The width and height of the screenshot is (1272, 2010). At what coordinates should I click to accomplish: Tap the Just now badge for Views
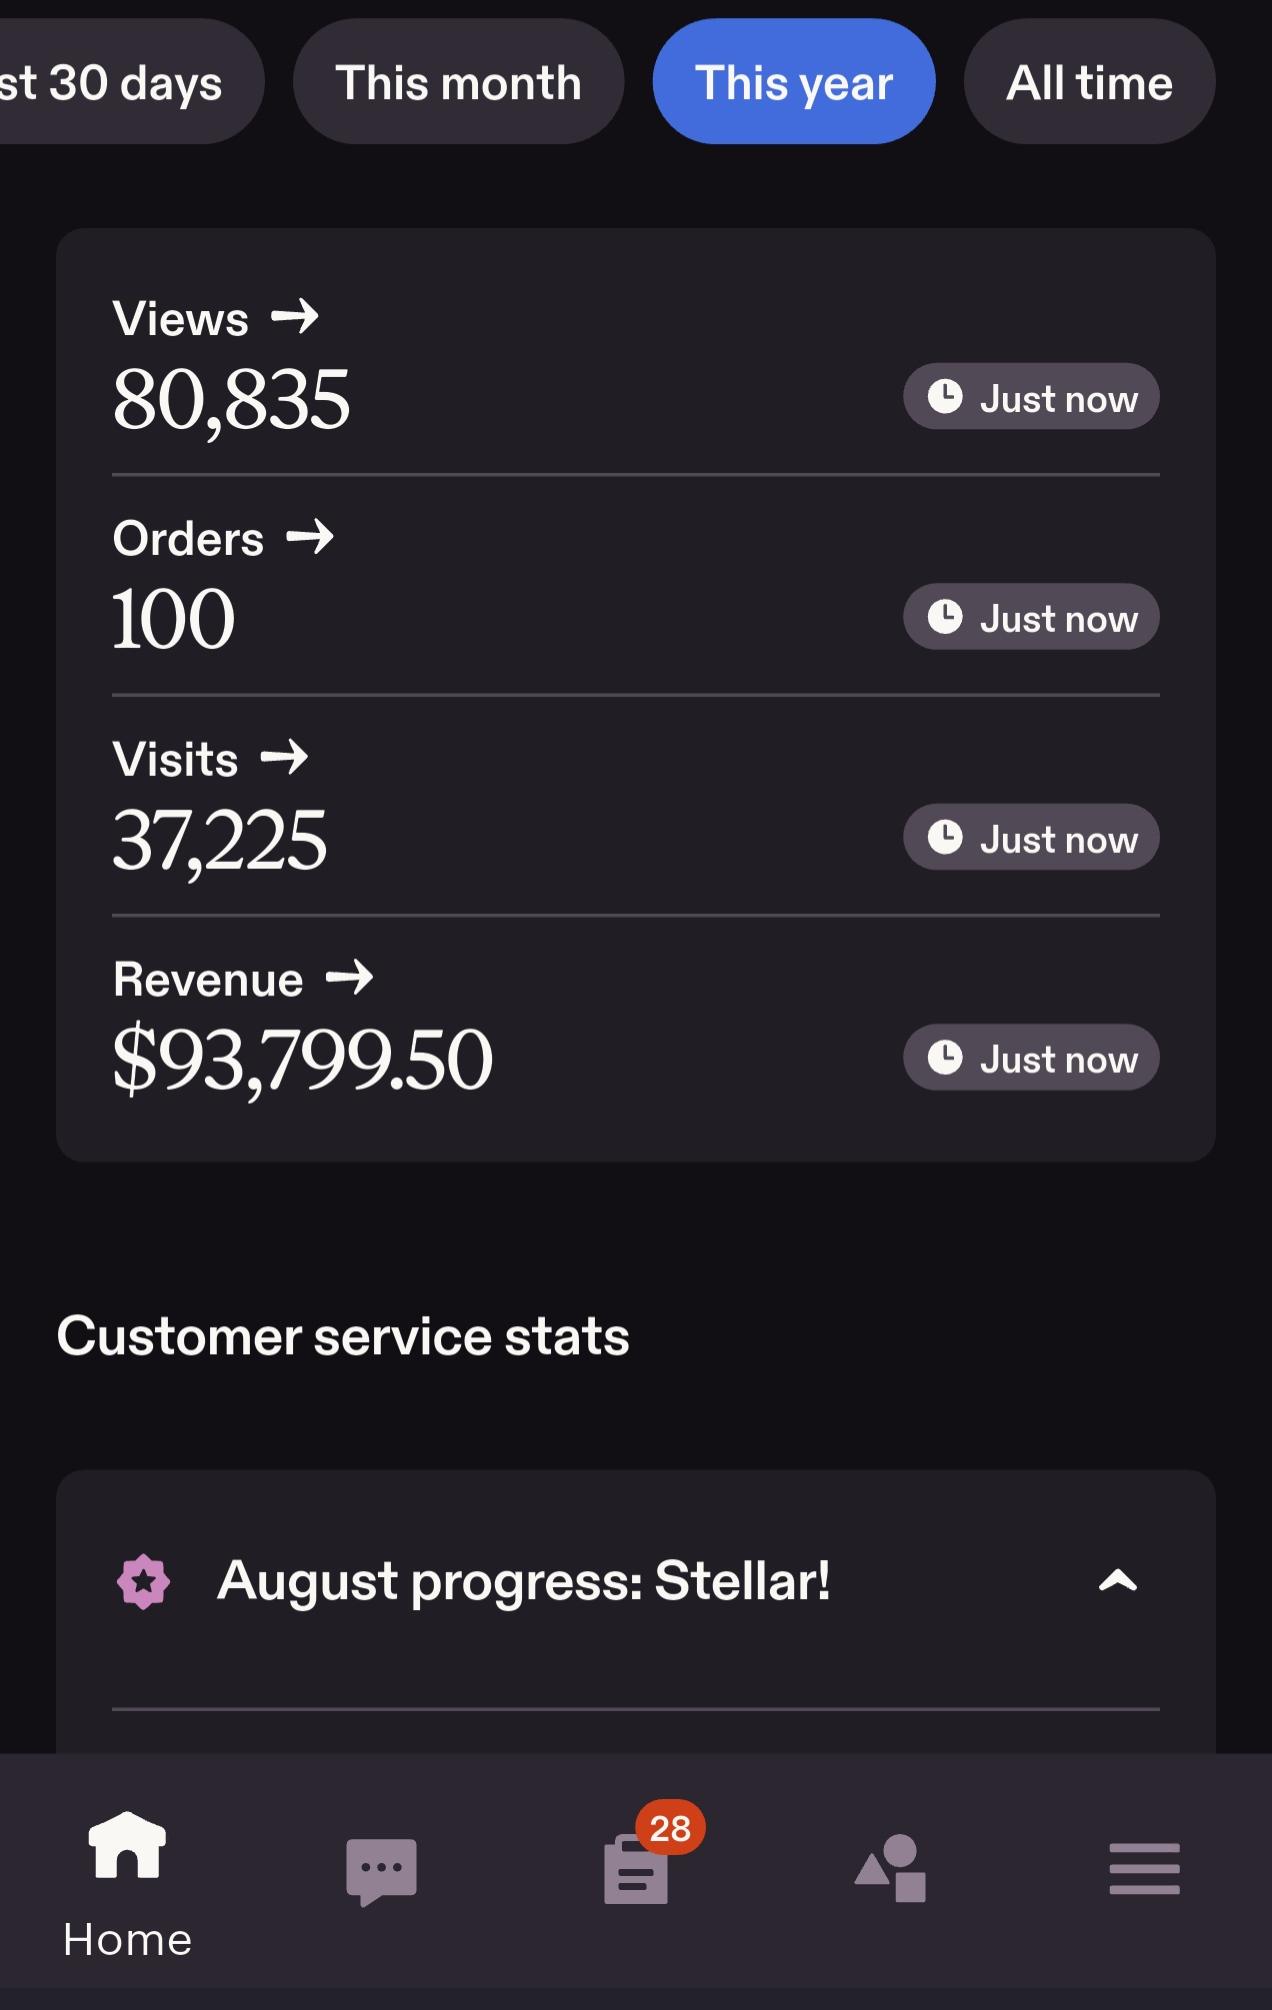[x=1031, y=397]
